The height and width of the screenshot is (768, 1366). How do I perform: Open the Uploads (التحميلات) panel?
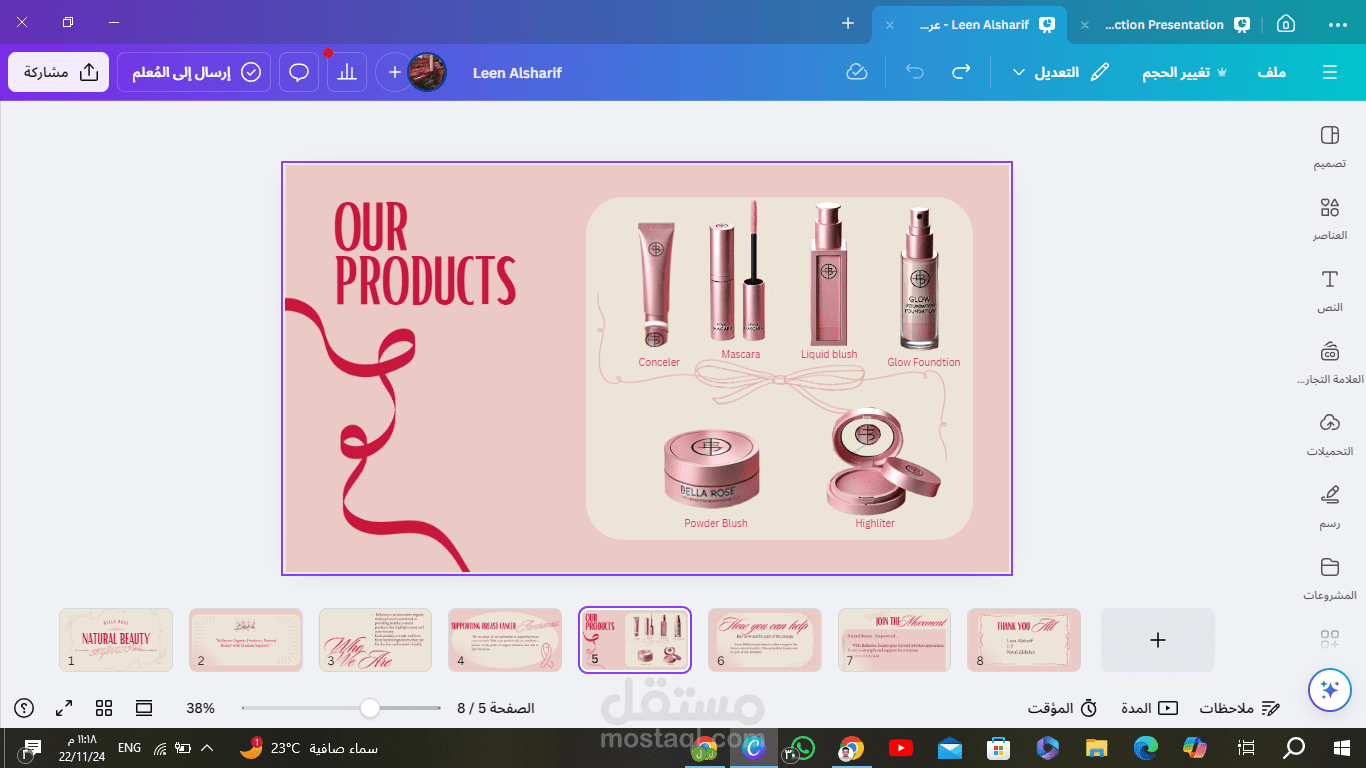pyautogui.click(x=1329, y=435)
